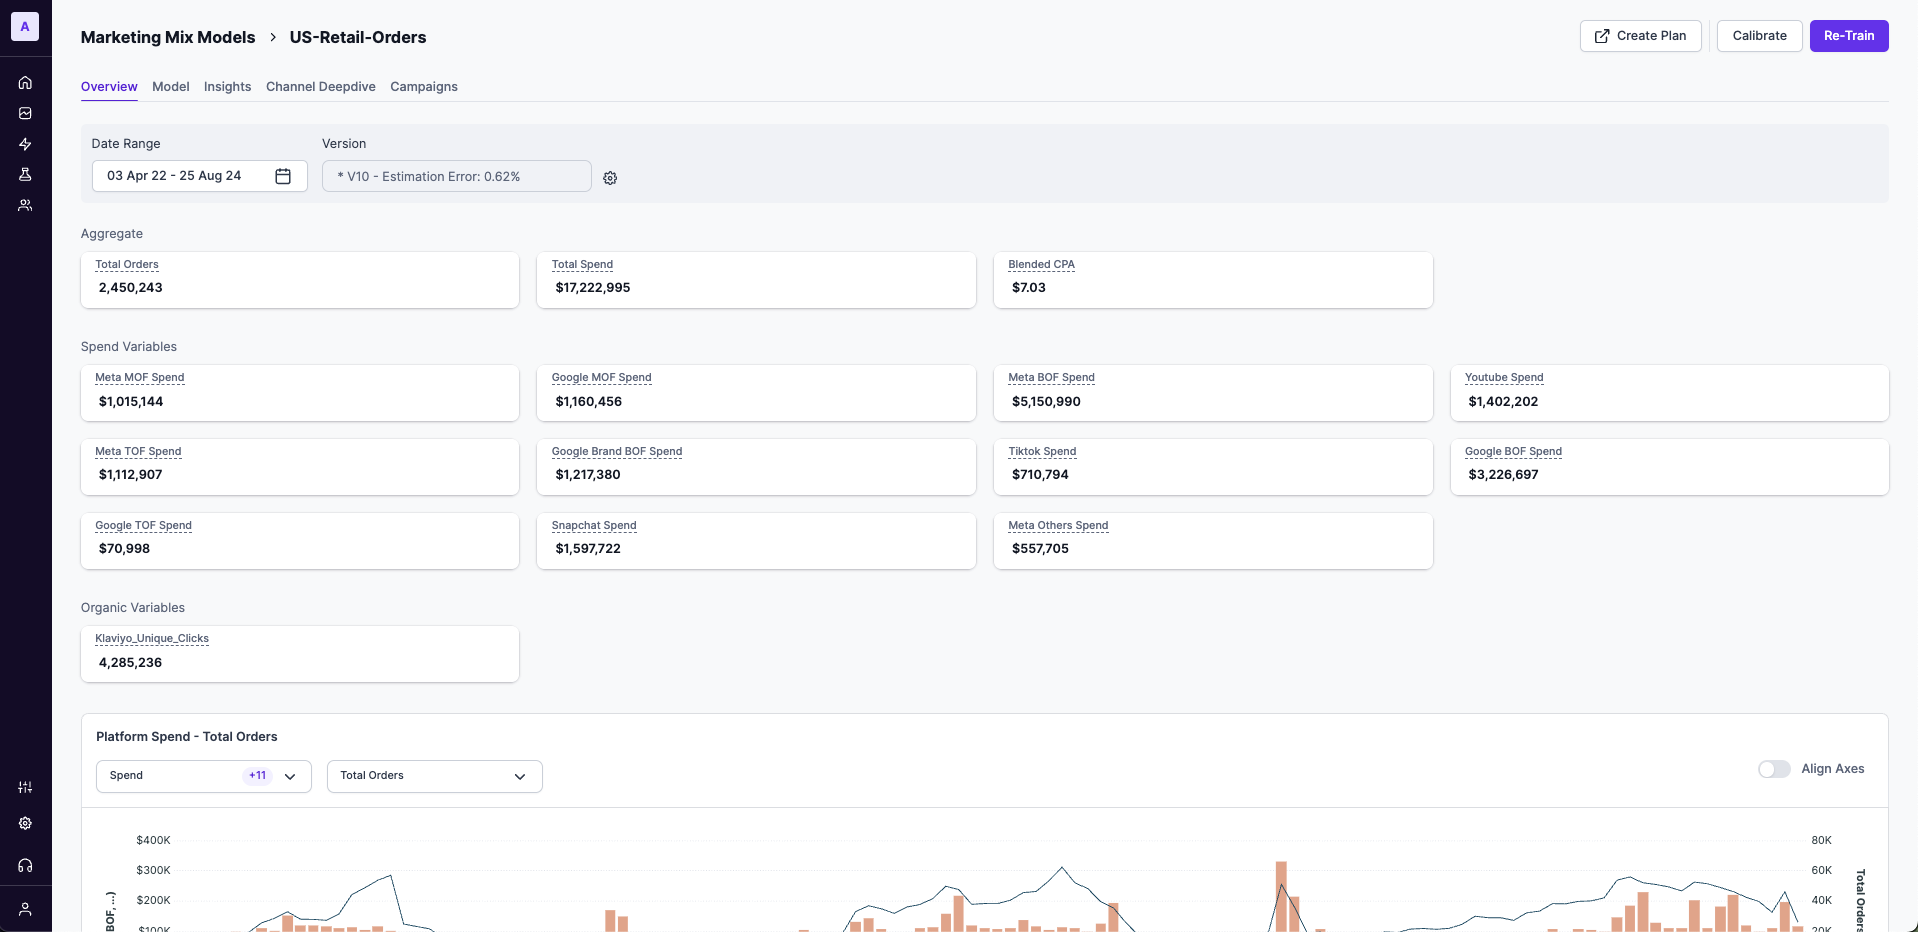Click the +11 badge in Spend dropdown
The height and width of the screenshot is (932, 1918).
tap(258, 776)
